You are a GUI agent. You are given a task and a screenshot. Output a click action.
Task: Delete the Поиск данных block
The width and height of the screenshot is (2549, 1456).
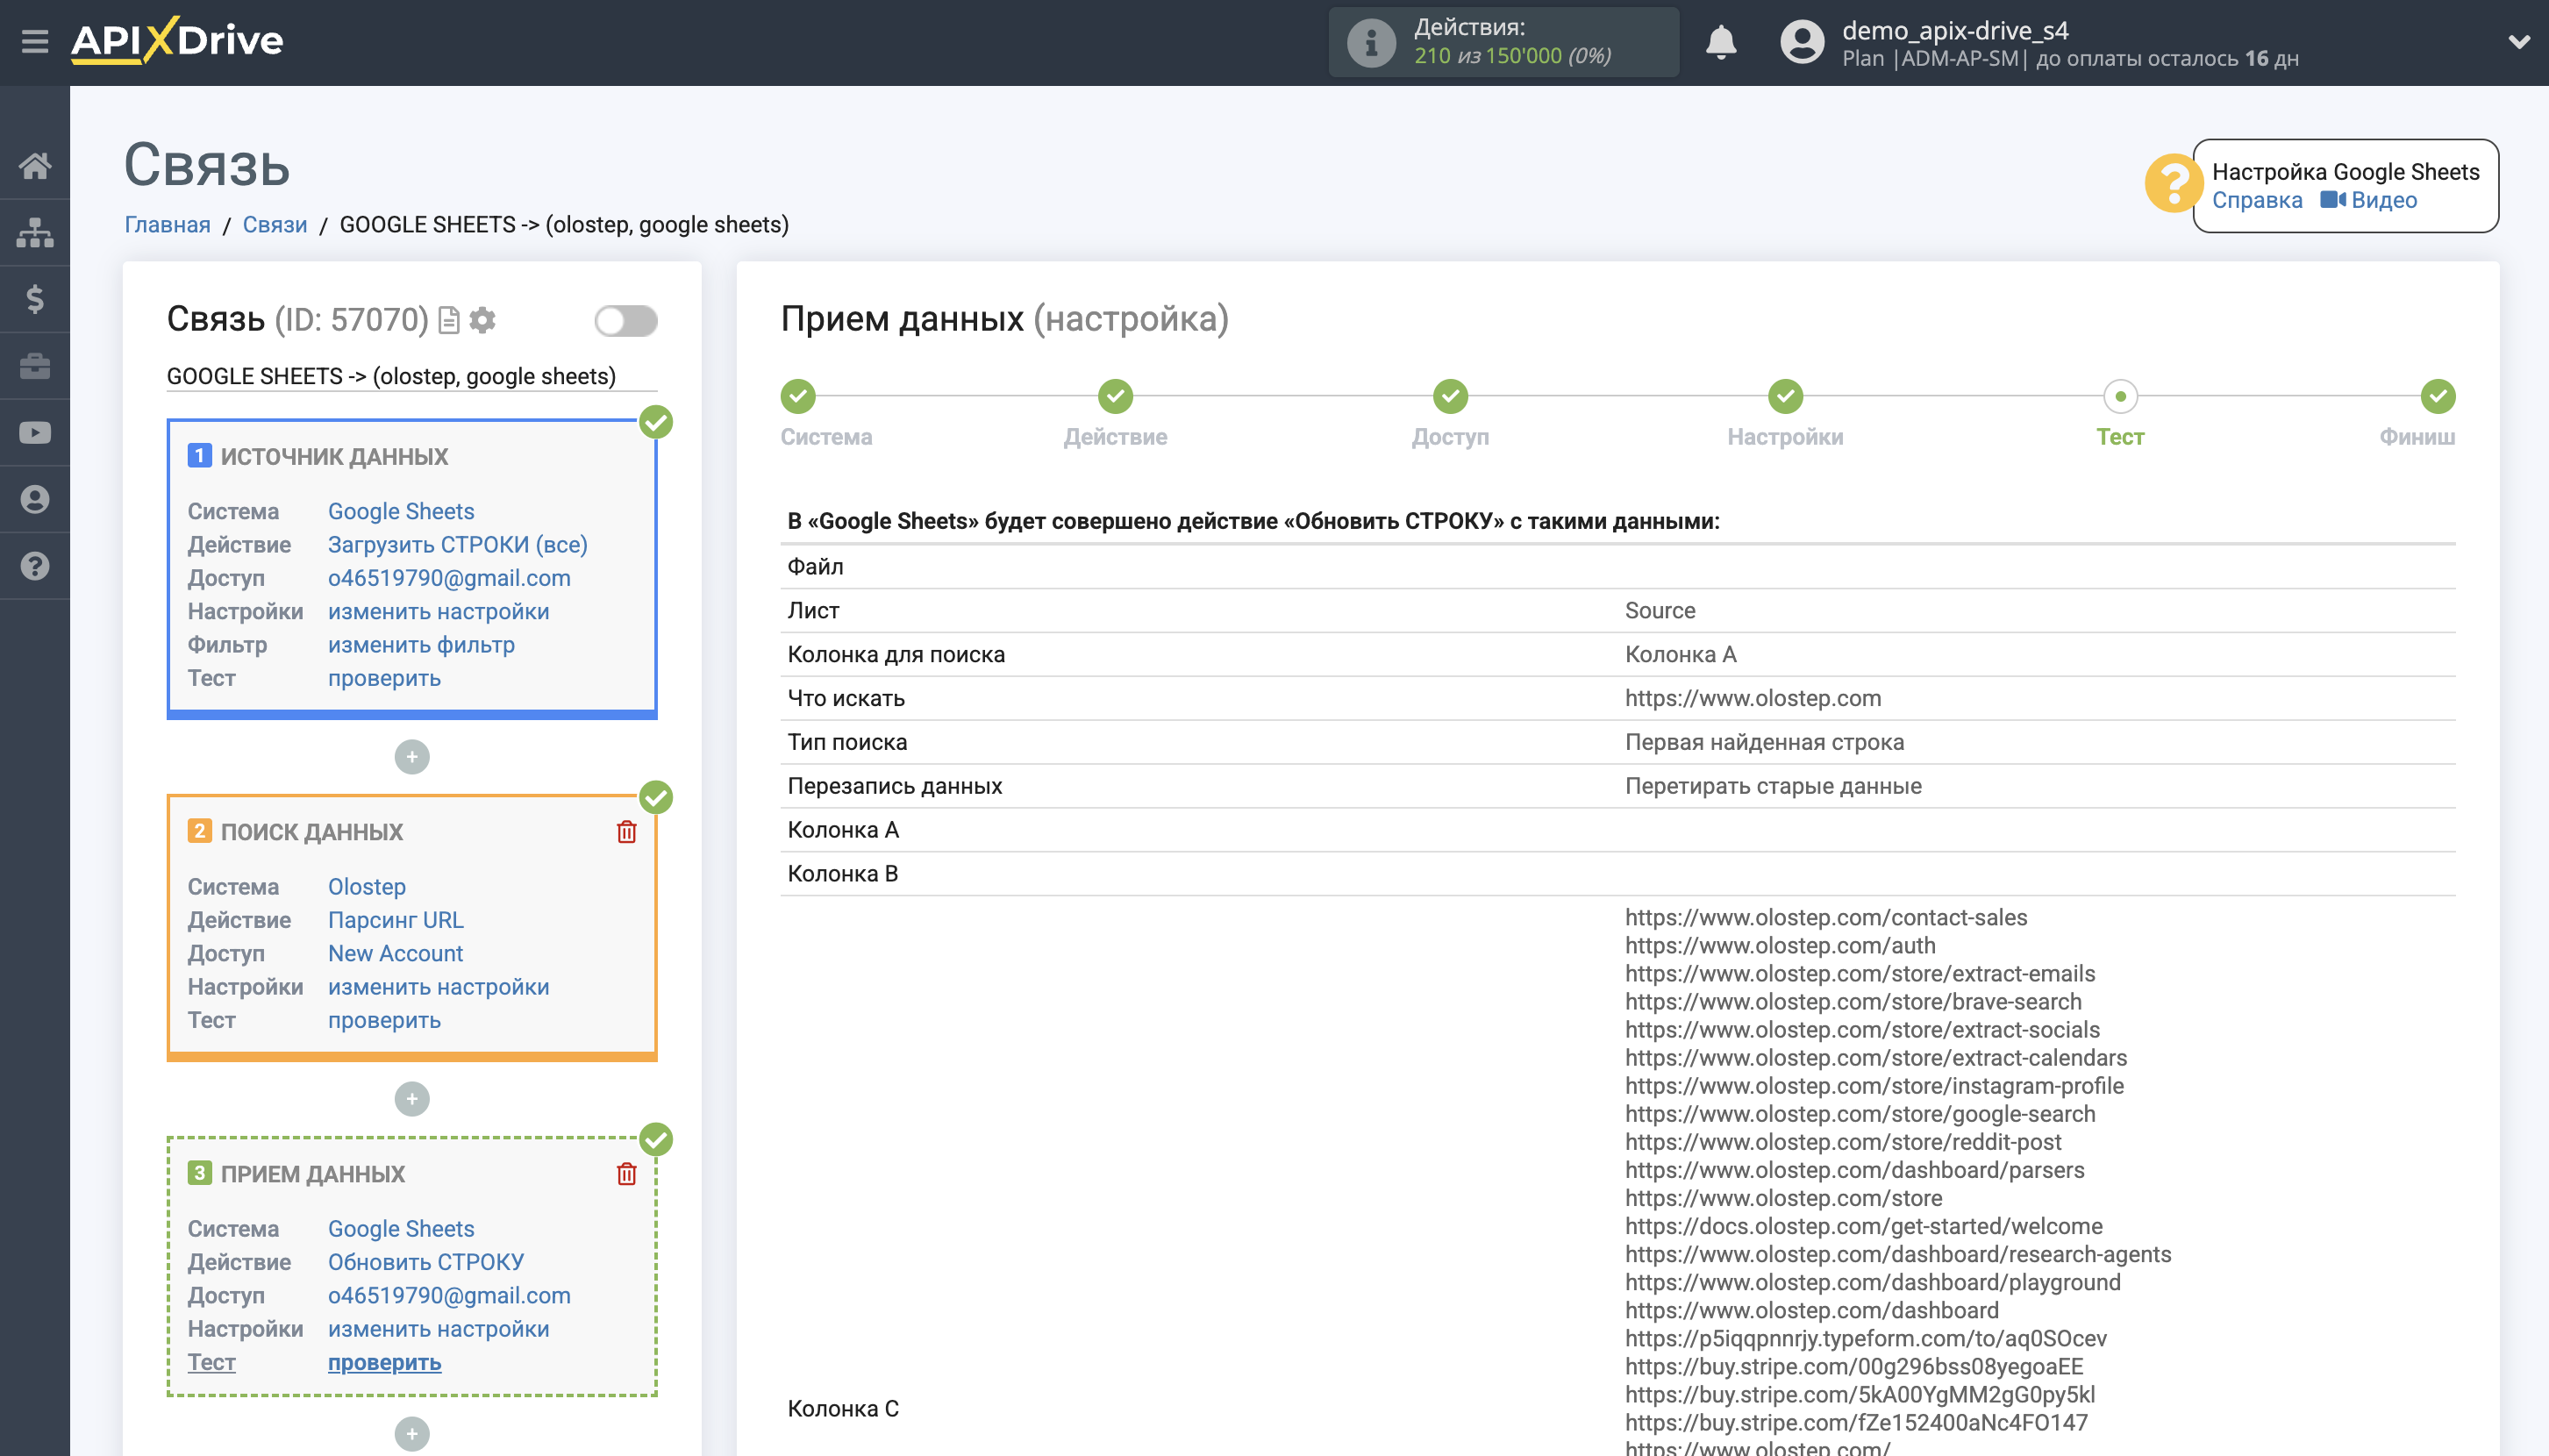tap(627, 831)
